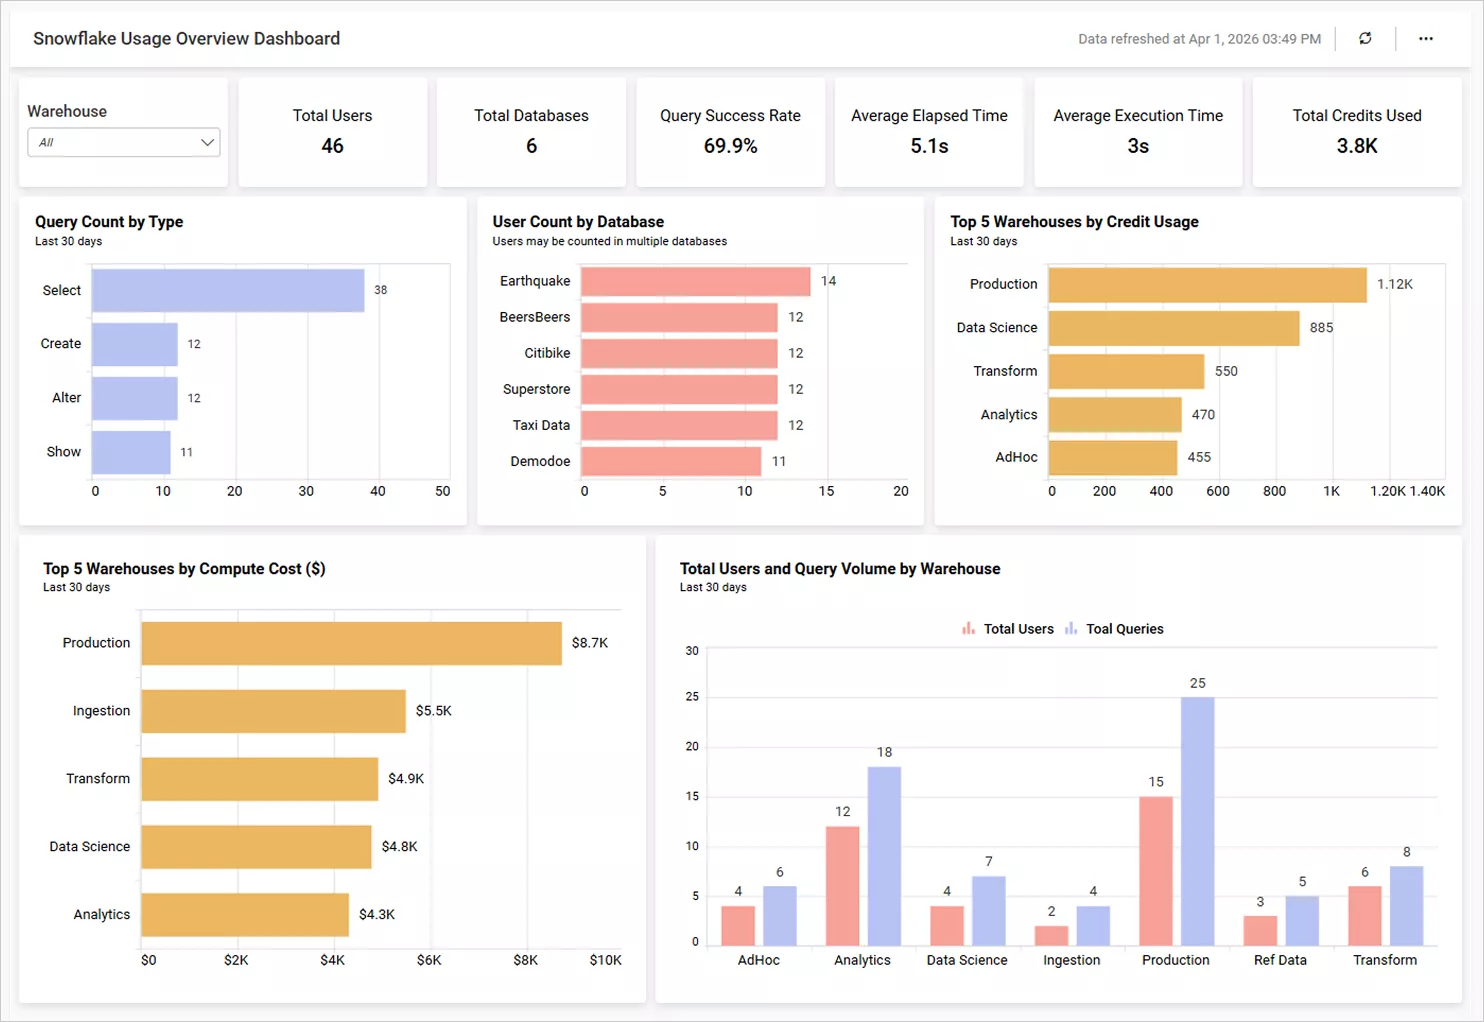Viewport: 1484px width, 1022px height.
Task: Click the Ingestion bar in Compute Cost chart
Action: [274, 711]
